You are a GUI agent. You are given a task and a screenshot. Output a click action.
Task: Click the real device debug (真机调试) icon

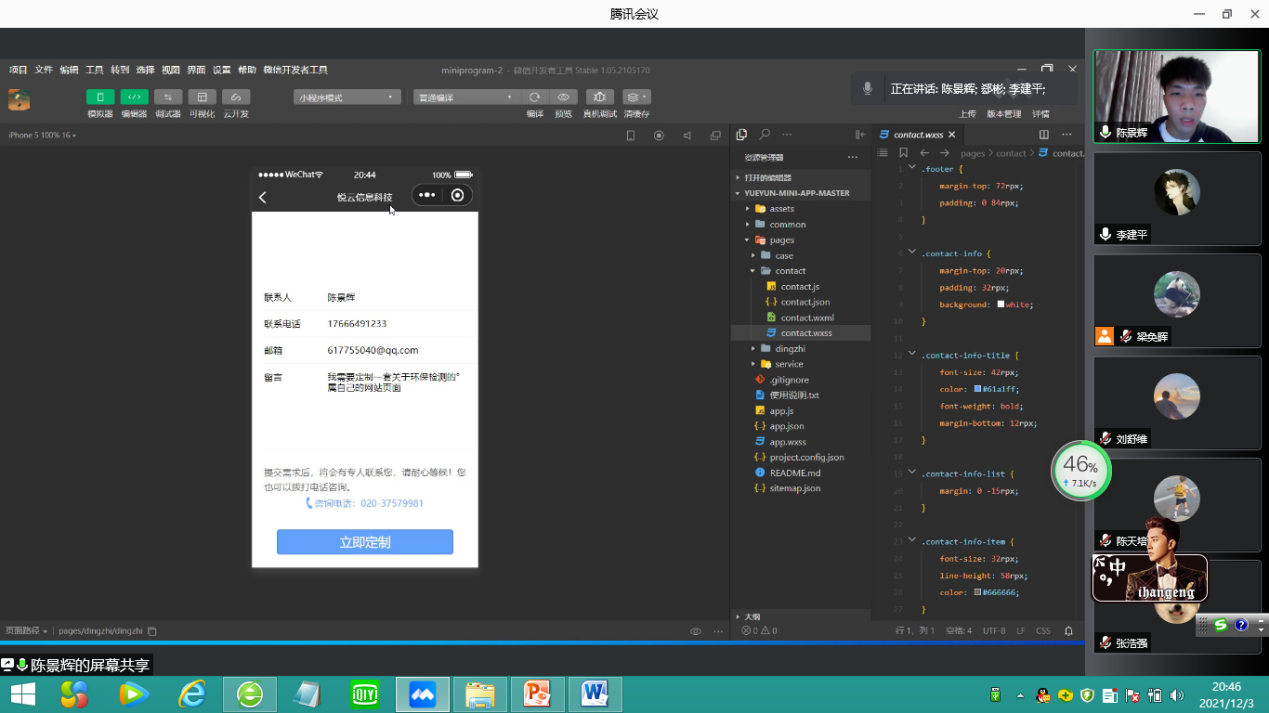click(x=600, y=97)
